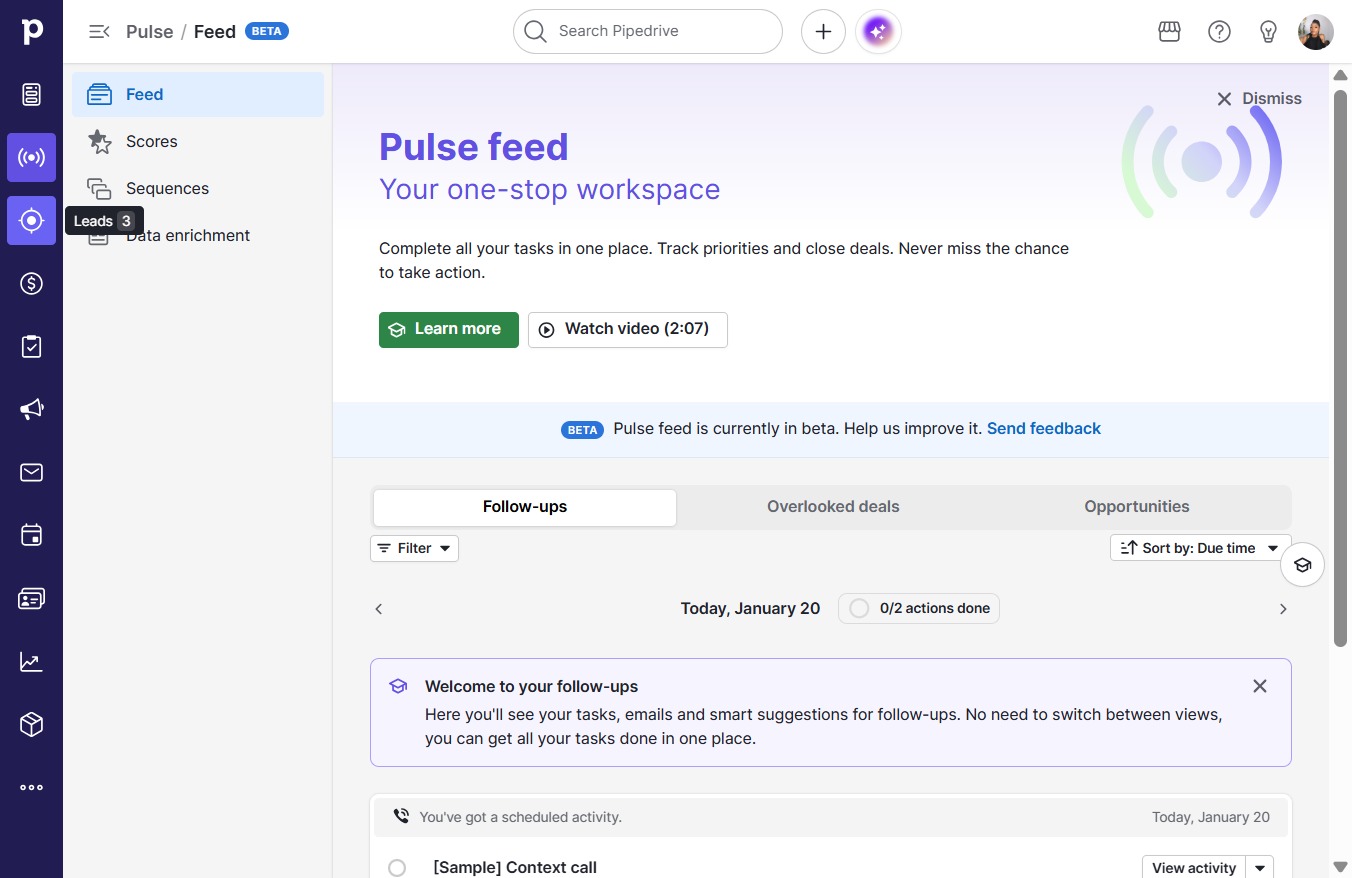1352x878 pixels.
Task: Click the View activity button
Action: tap(1194, 868)
